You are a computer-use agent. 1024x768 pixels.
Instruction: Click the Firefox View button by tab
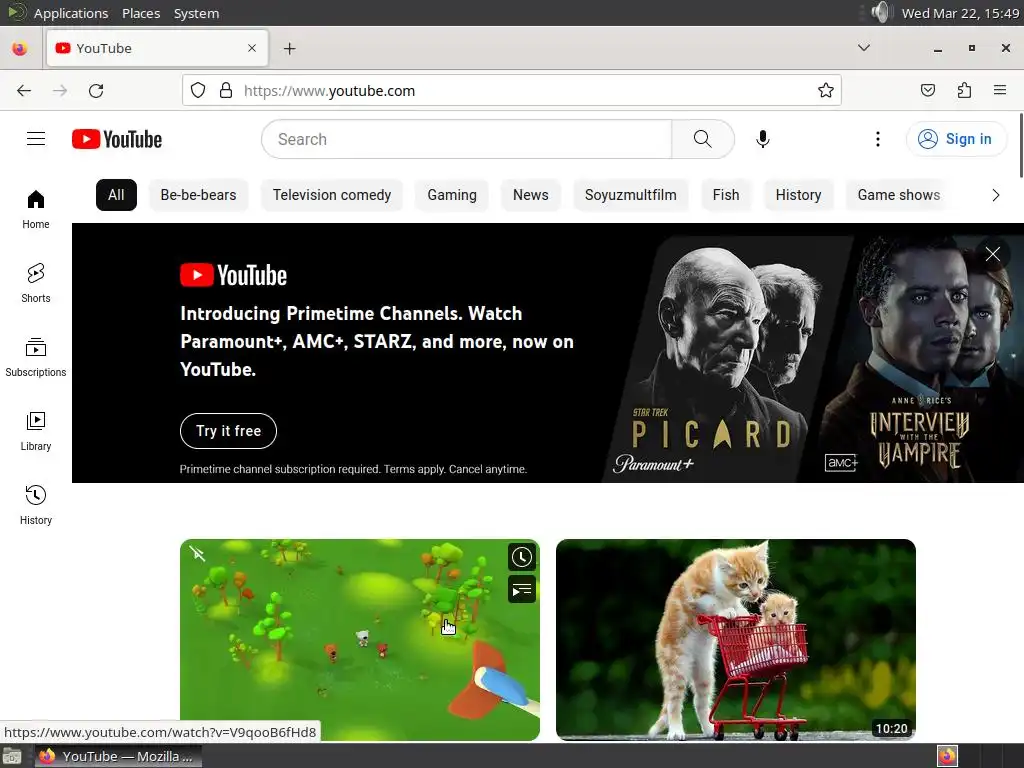(x=20, y=48)
